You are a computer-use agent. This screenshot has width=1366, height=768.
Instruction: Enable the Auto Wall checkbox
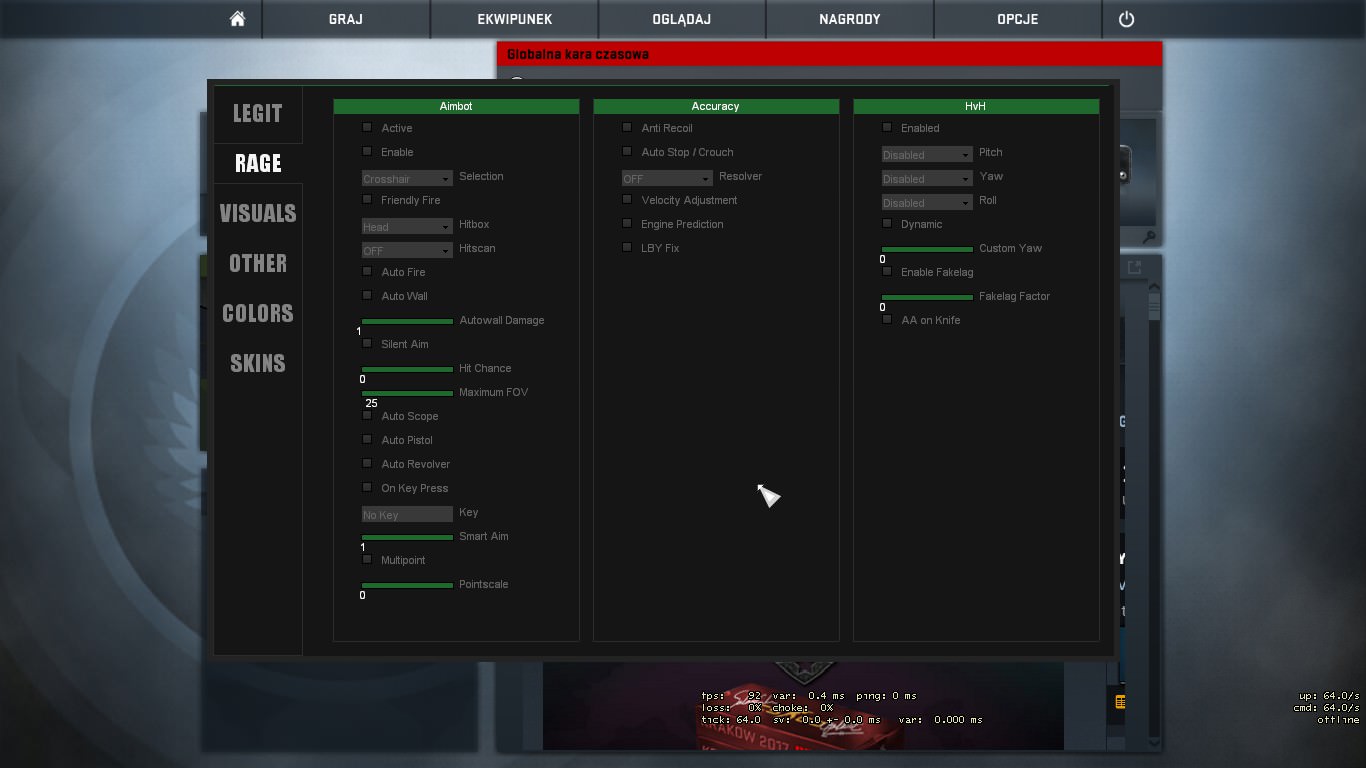coord(367,295)
